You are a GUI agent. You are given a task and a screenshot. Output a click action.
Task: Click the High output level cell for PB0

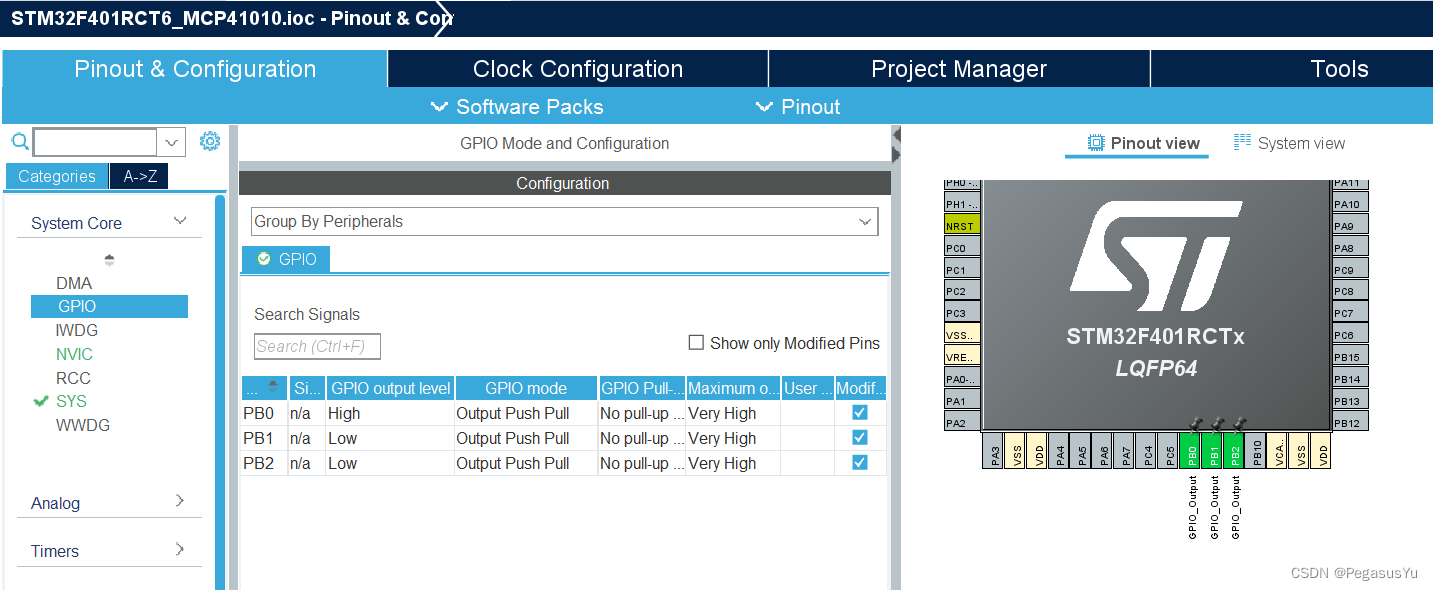(390, 413)
